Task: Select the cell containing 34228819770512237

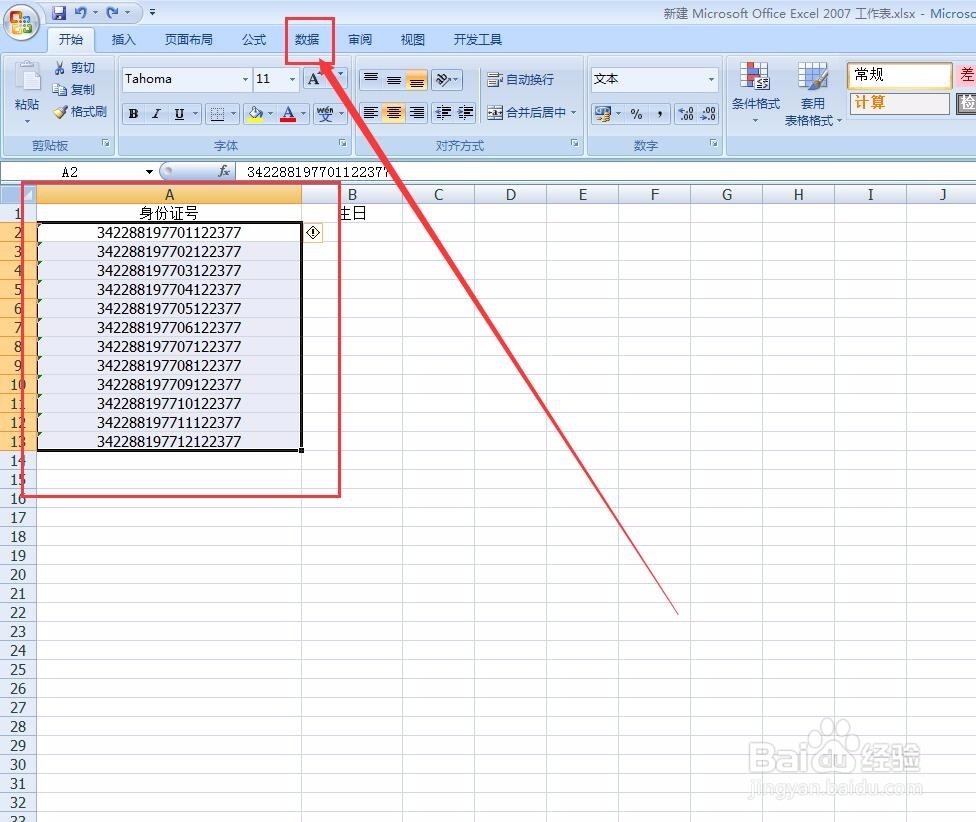Action: [x=169, y=309]
